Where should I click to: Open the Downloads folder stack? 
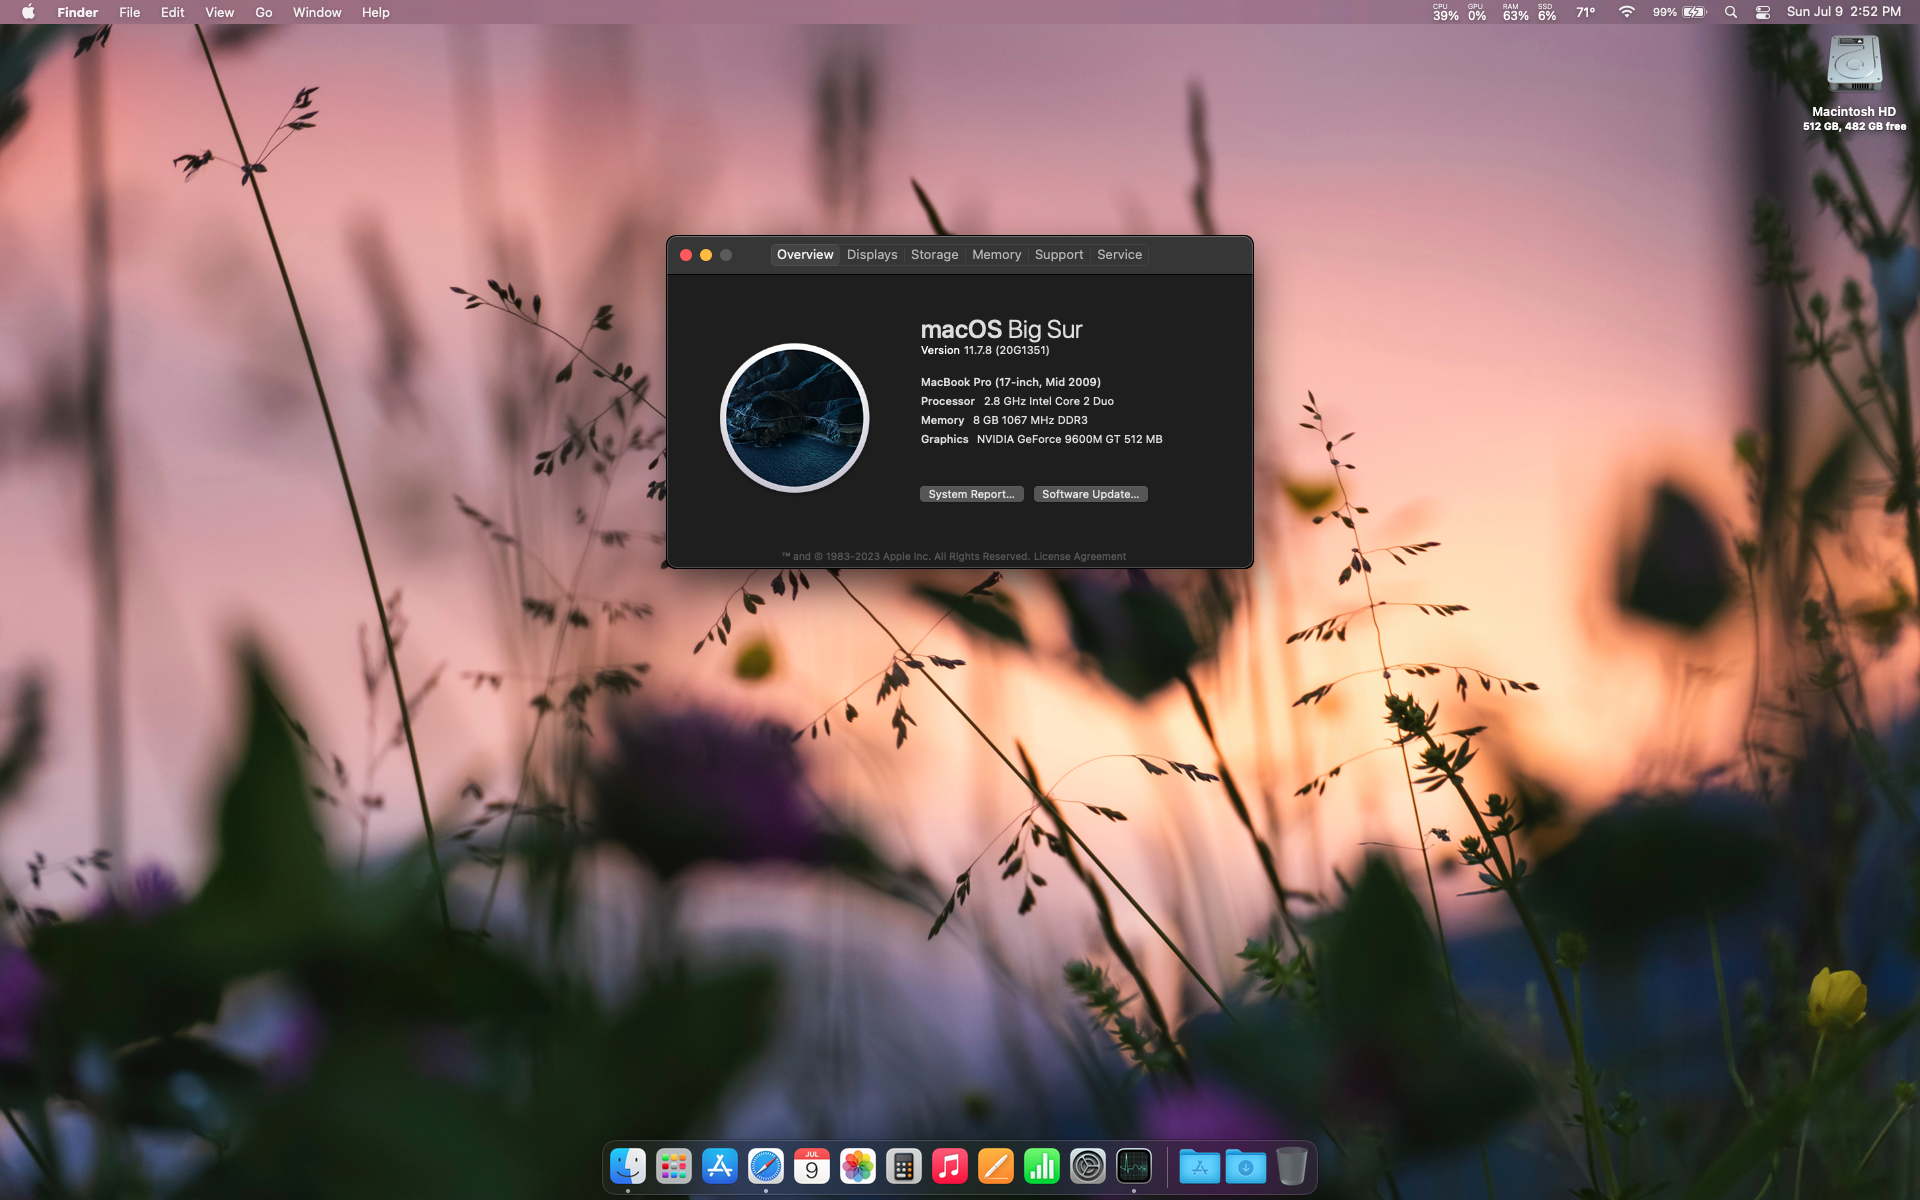point(1246,1166)
